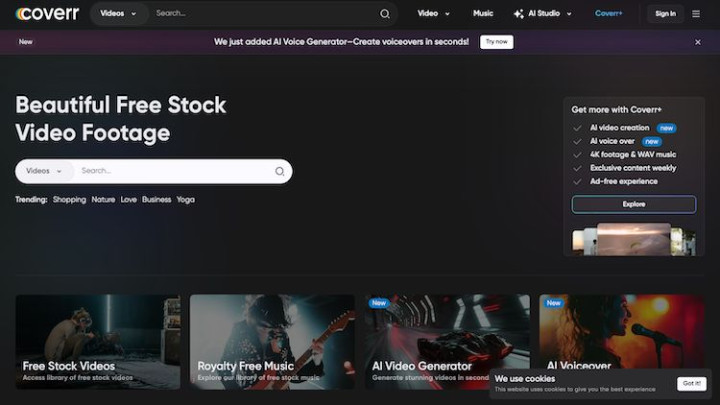Click the new badge beside AI voice over
The height and width of the screenshot is (405, 720).
(x=652, y=141)
